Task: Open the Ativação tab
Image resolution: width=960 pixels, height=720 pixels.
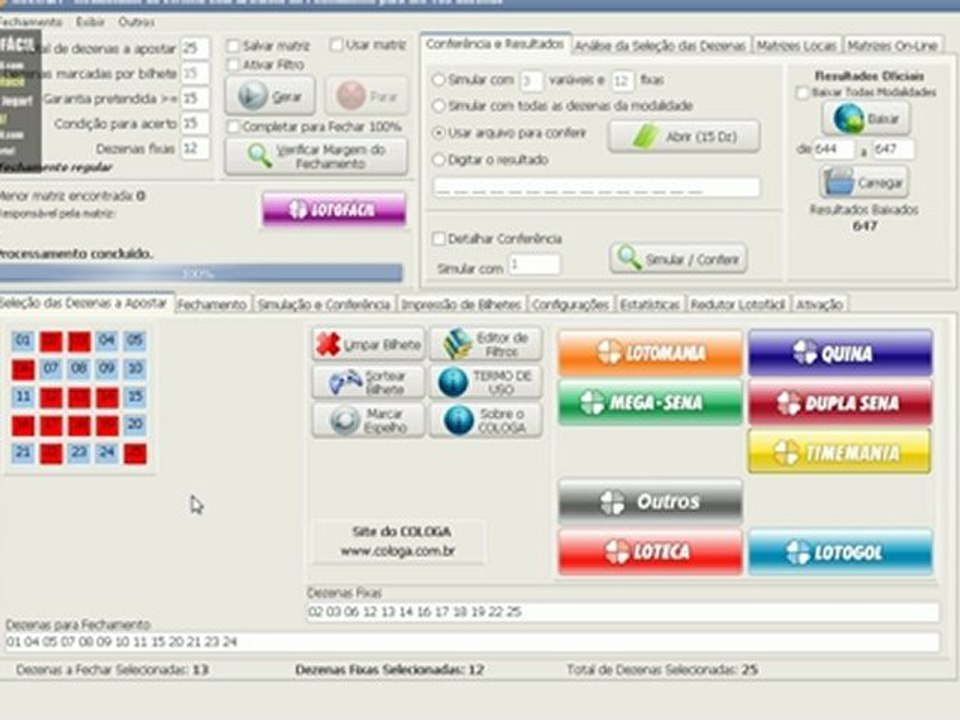Action: [x=819, y=304]
